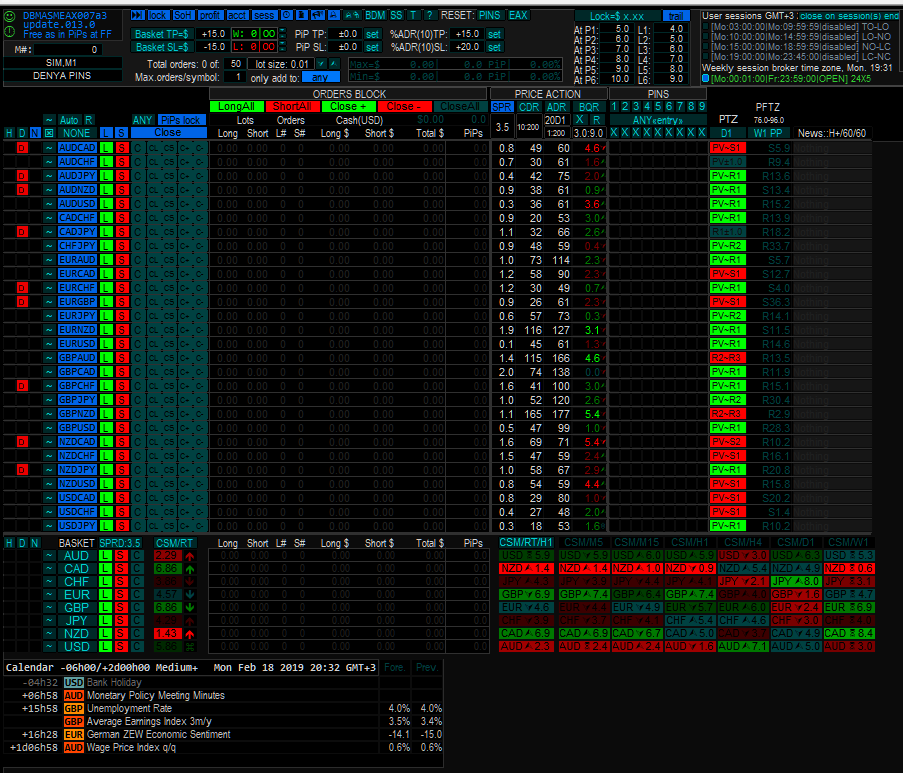903x773 pixels.
Task: Click the double-house icon next to BDM
Action: 353,16
